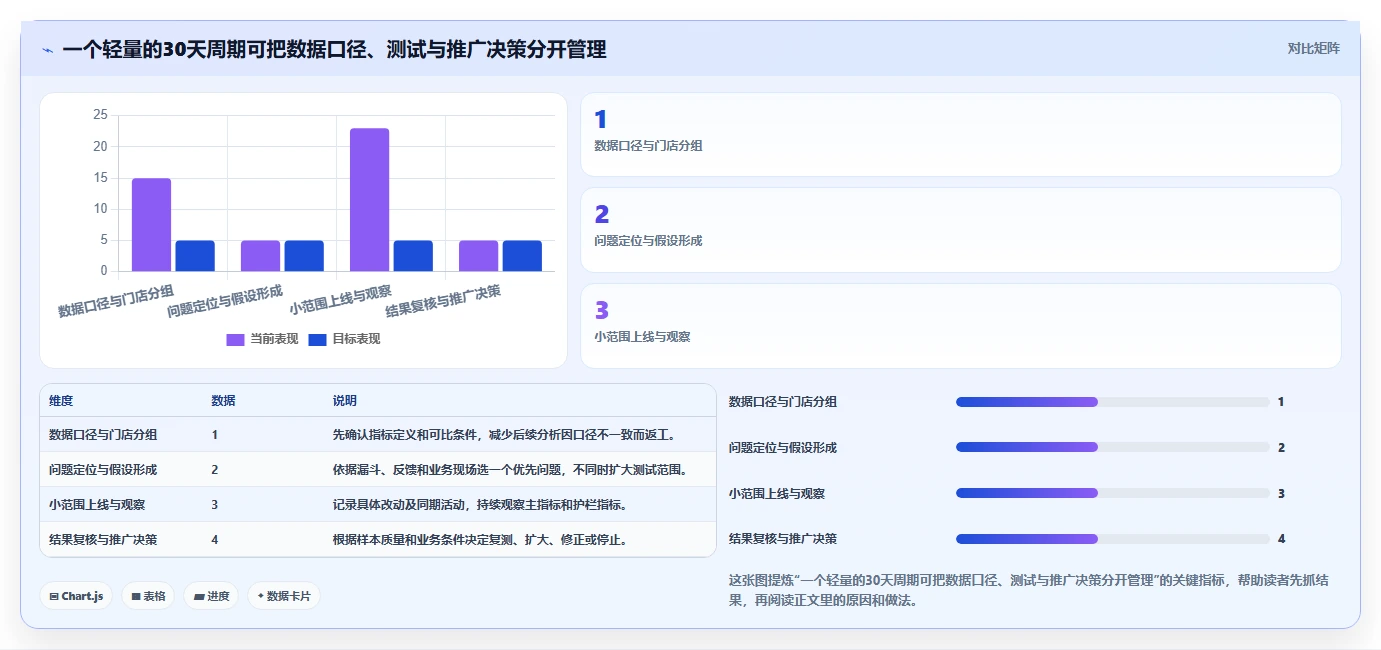Toggle the 当前表现 legend item
The height and width of the screenshot is (650, 1381).
pos(262,339)
